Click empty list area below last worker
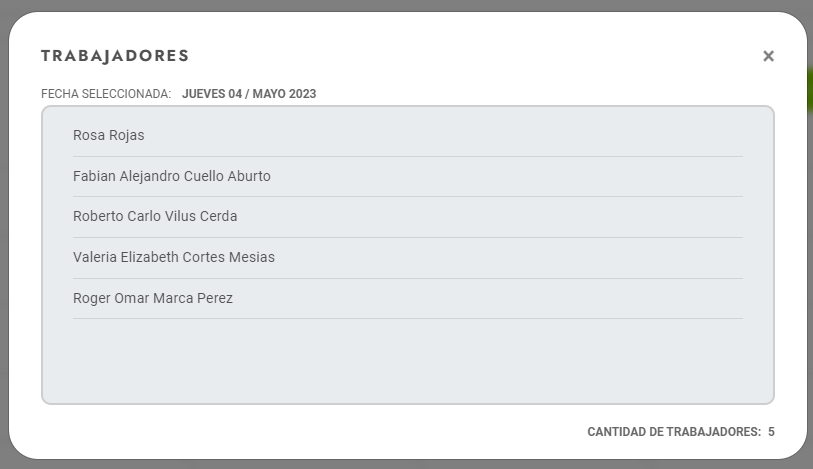 pyautogui.click(x=408, y=360)
